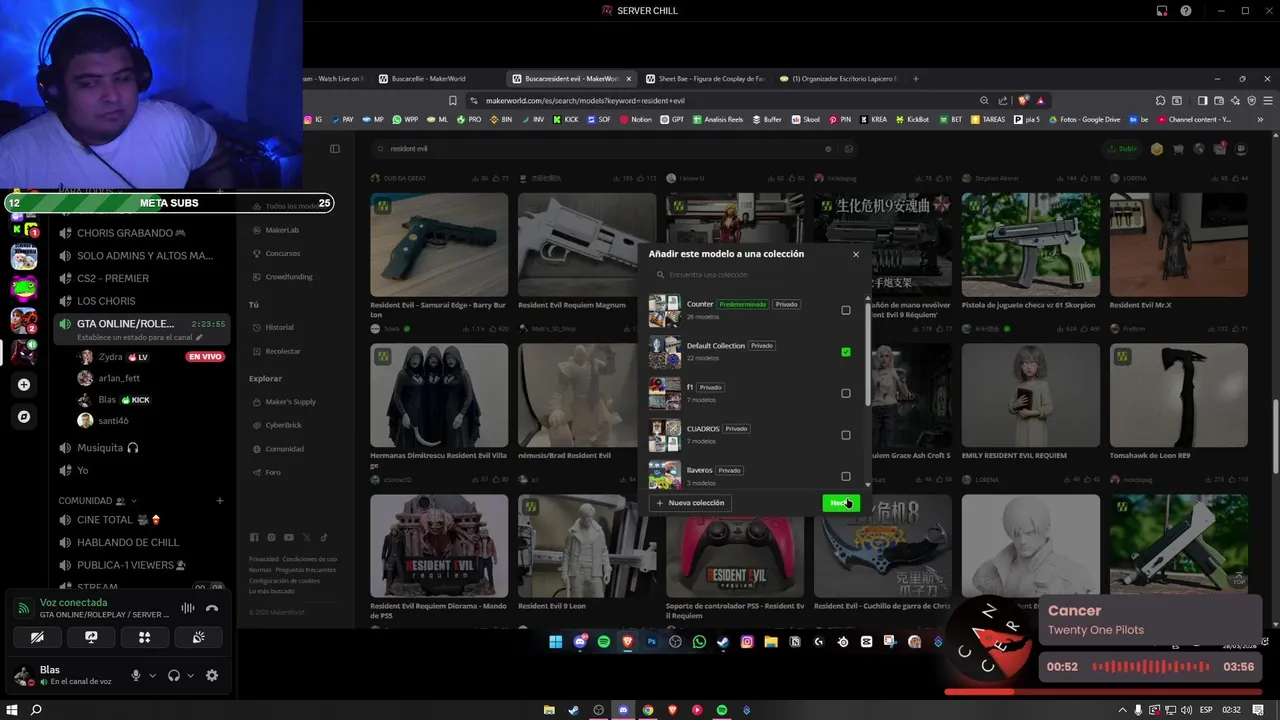Image resolution: width=1280 pixels, height=720 pixels.
Task: Open Historial in MakerWorld sidebar
Action: [279, 327]
